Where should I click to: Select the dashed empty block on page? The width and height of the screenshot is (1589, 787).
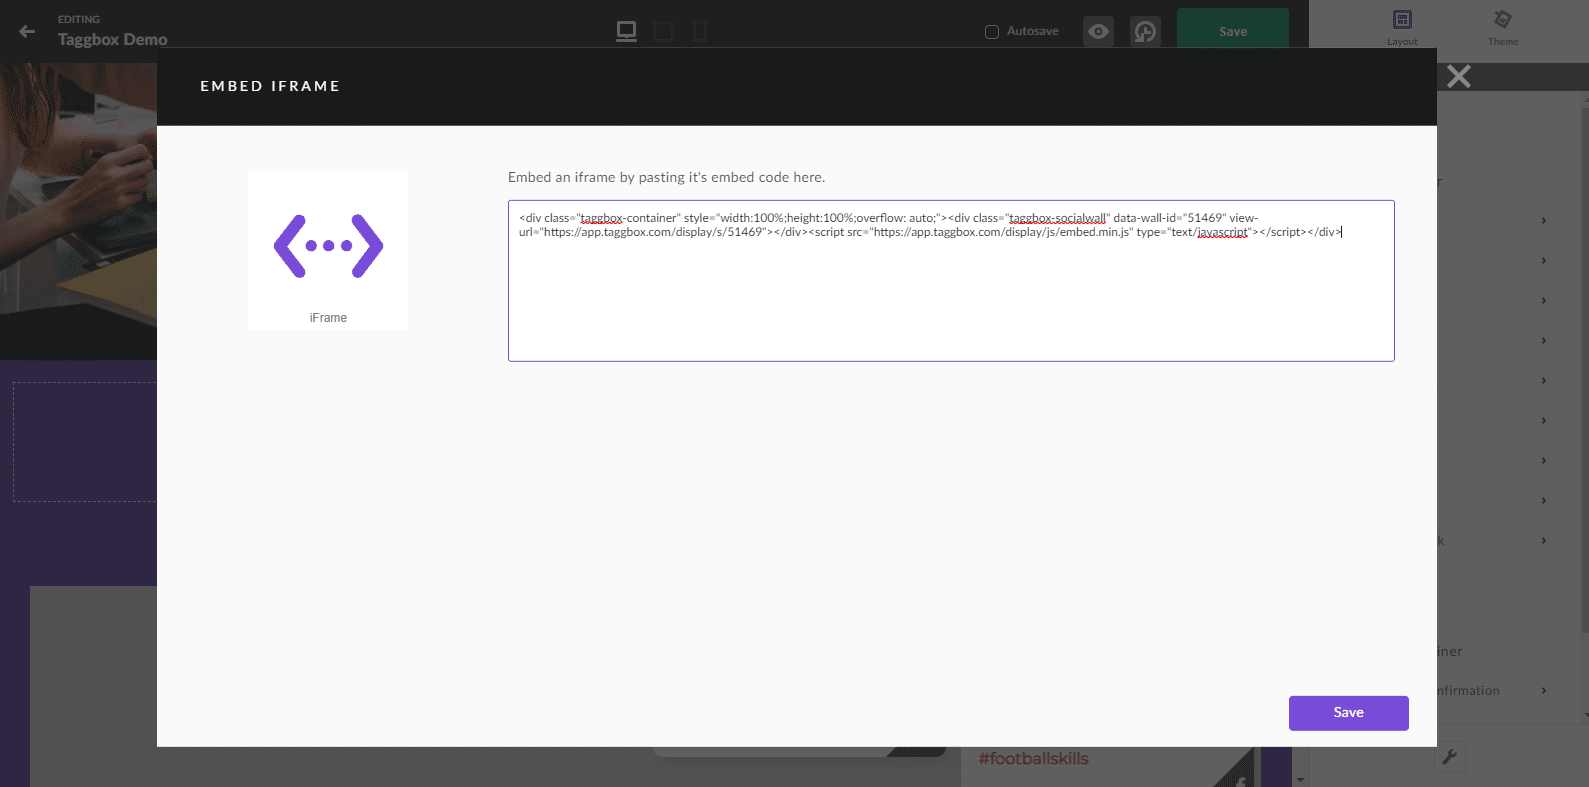click(85, 441)
